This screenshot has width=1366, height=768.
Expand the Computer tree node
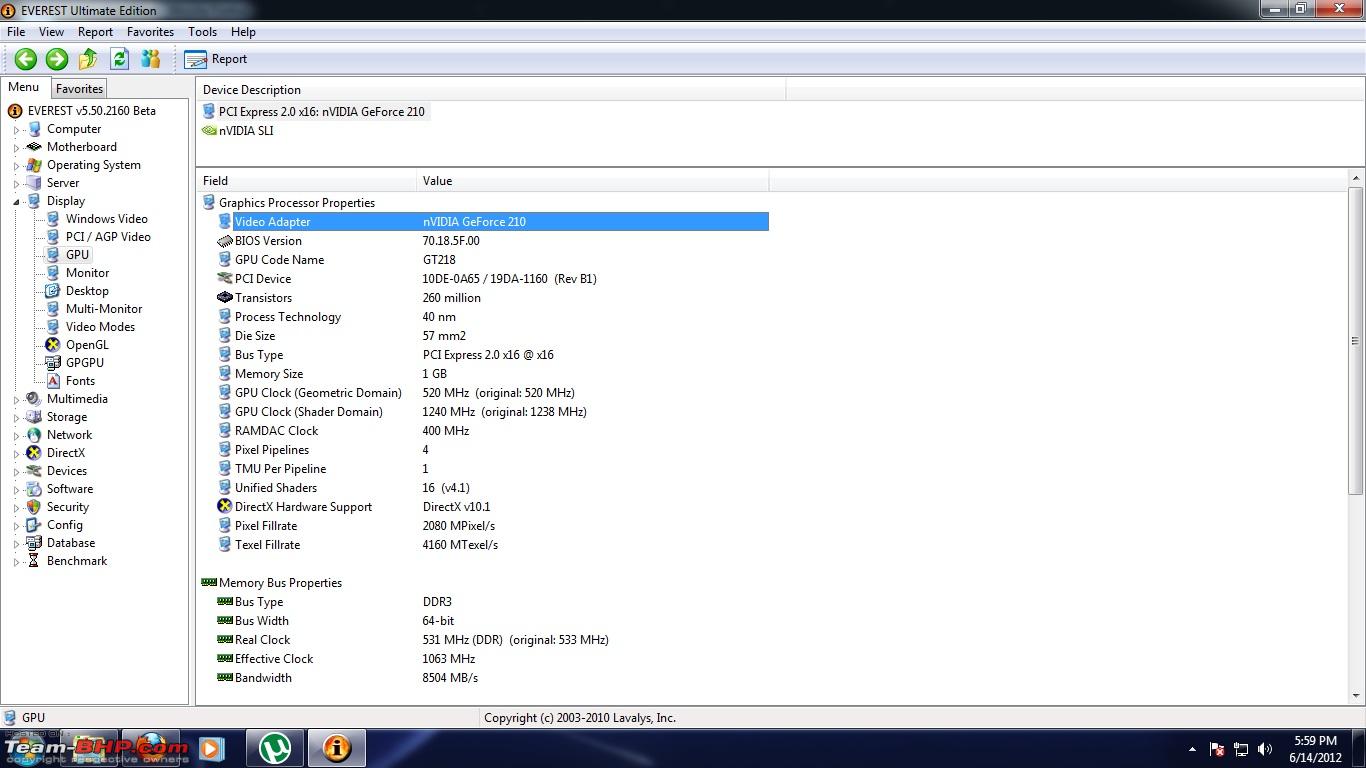pyautogui.click(x=17, y=130)
